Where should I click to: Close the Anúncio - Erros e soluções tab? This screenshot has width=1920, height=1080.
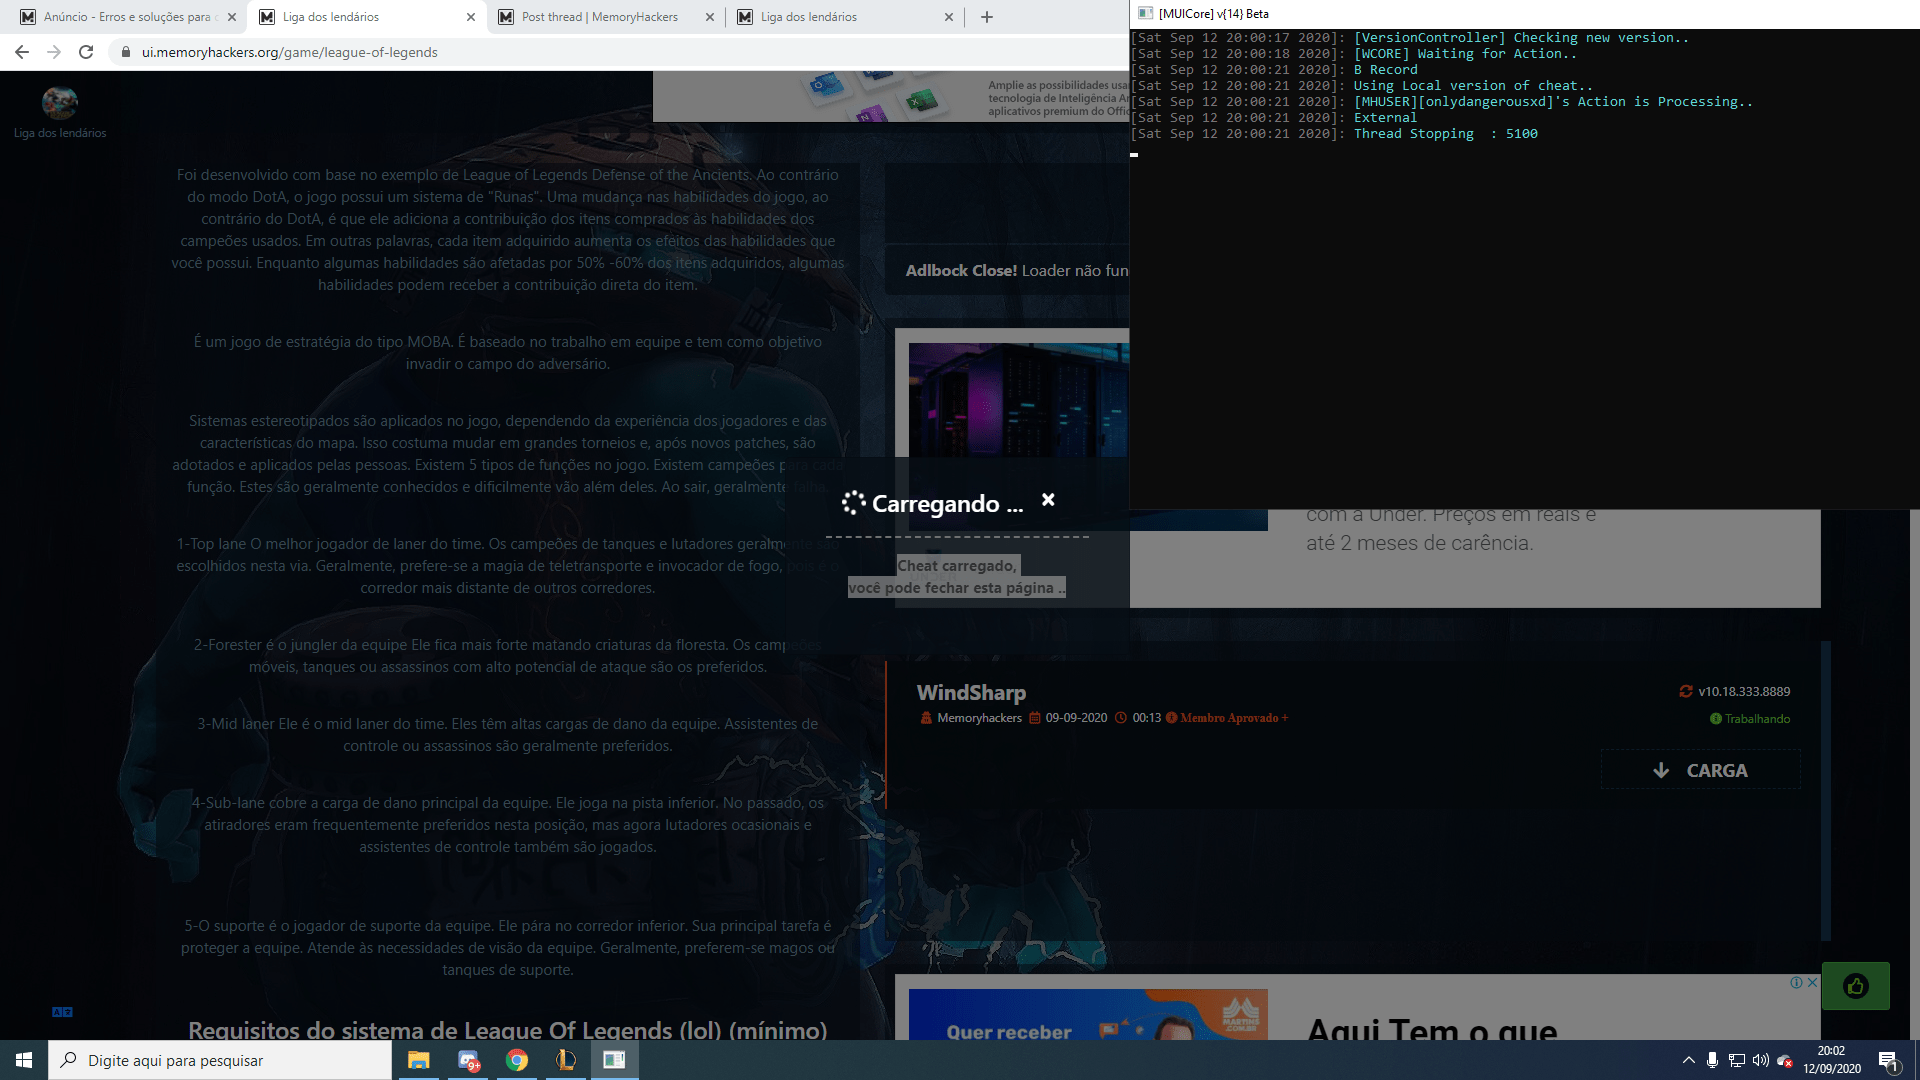pyautogui.click(x=232, y=17)
